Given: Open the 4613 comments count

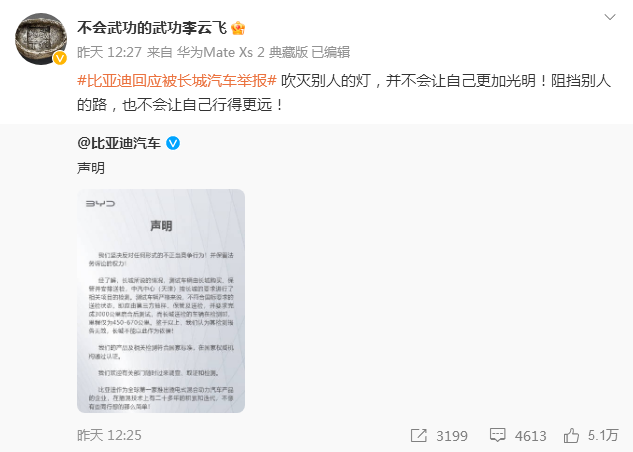Looking at the screenshot, I should tap(530, 436).
